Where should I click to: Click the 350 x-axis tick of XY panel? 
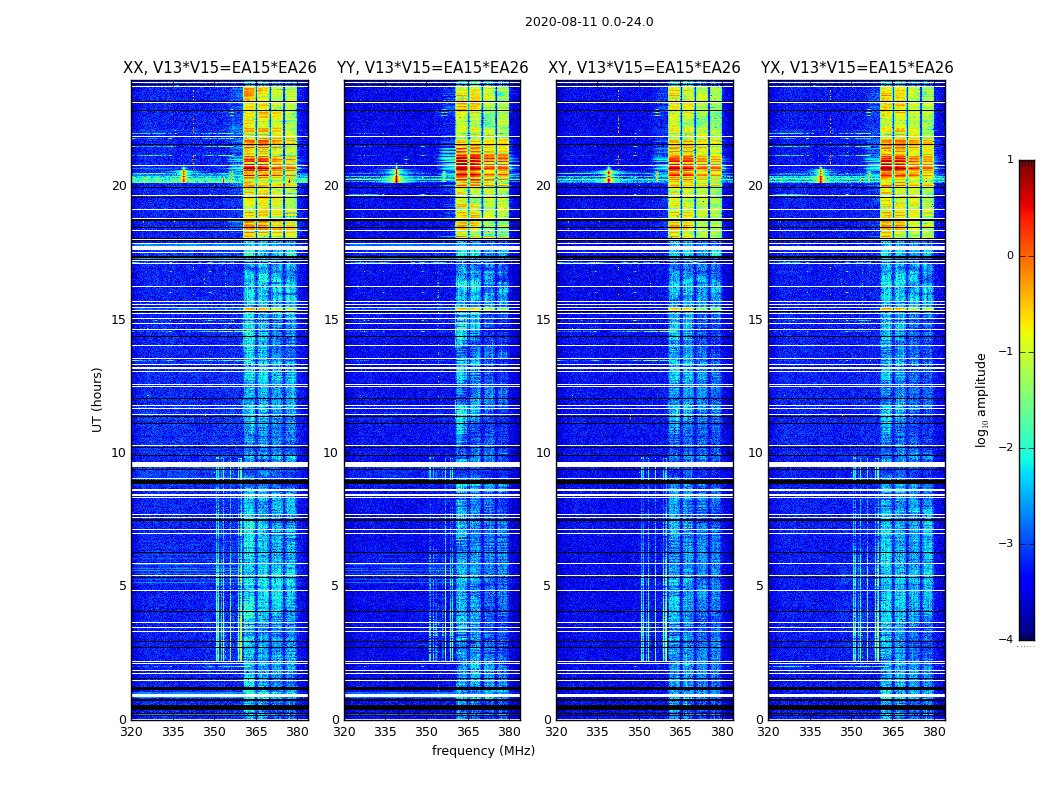click(639, 732)
